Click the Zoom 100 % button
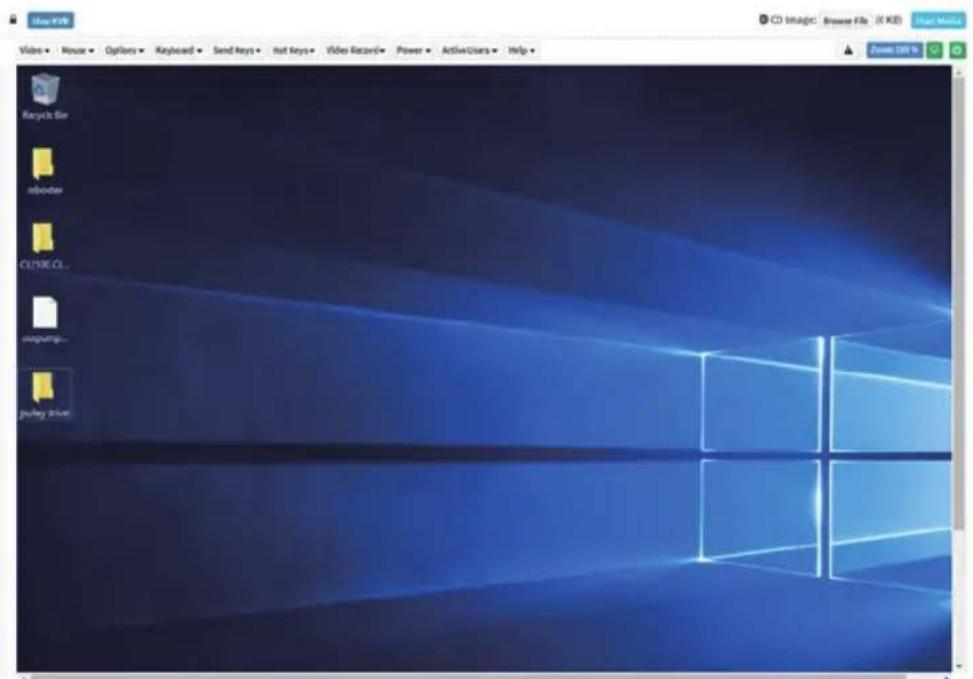 click(x=894, y=50)
